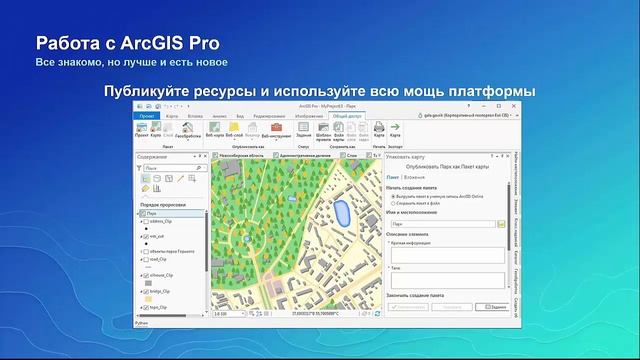Screen dimensions: 640x360
Task: Select List by Drawing Order icon
Action: point(146,178)
